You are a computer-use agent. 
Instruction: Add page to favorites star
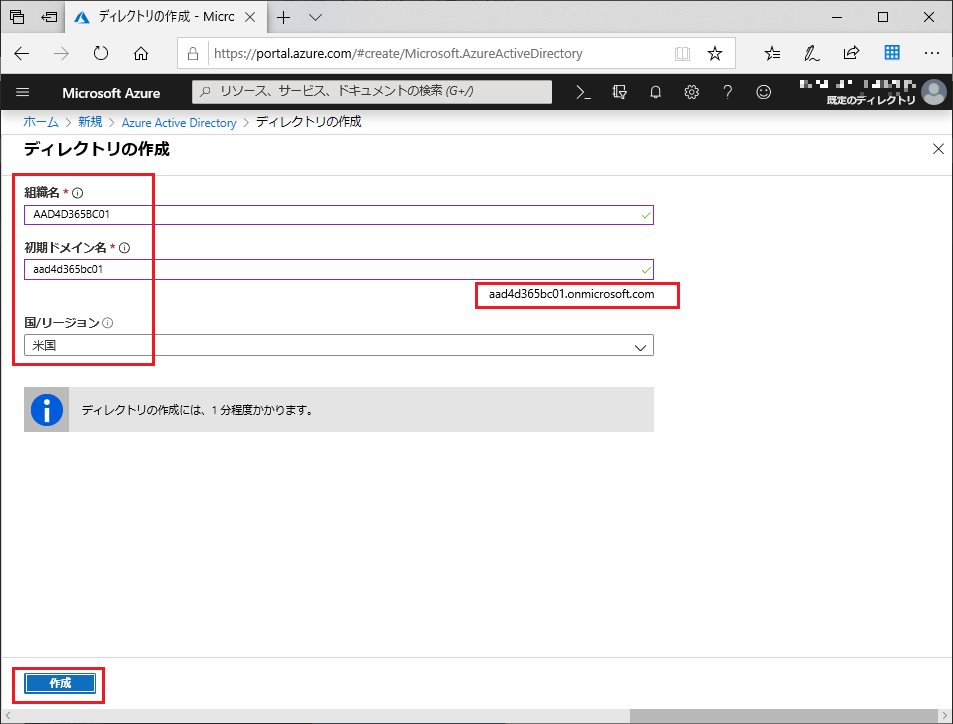pyautogui.click(x=715, y=53)
